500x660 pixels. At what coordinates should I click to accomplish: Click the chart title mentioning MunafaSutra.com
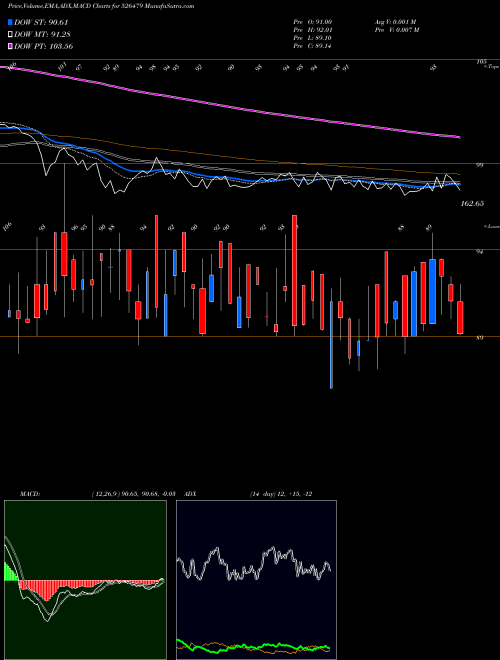tap(101, 6)
